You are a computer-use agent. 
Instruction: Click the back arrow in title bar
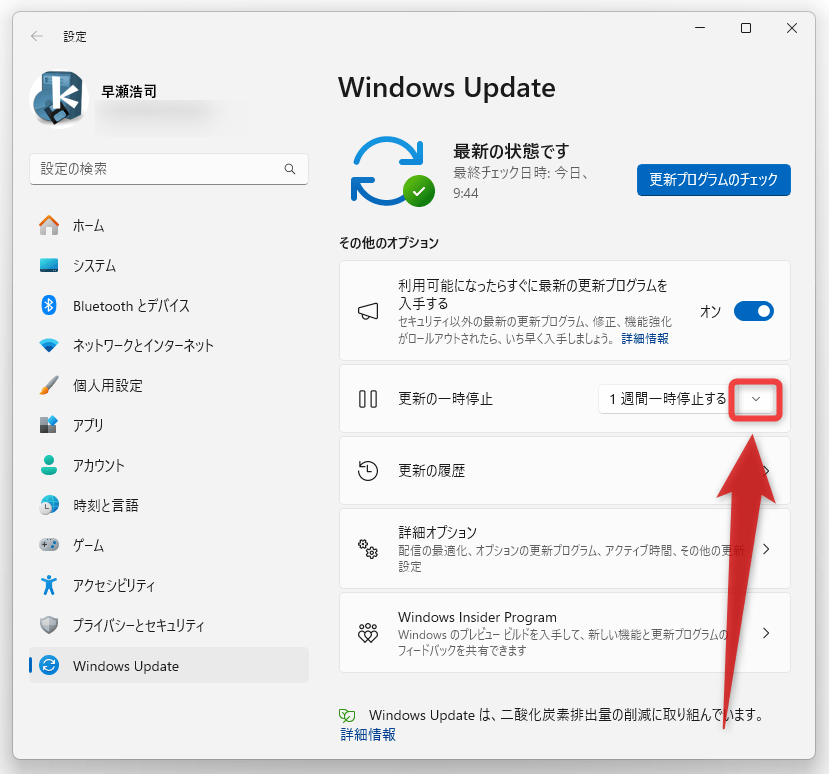[x=36, y=36]
